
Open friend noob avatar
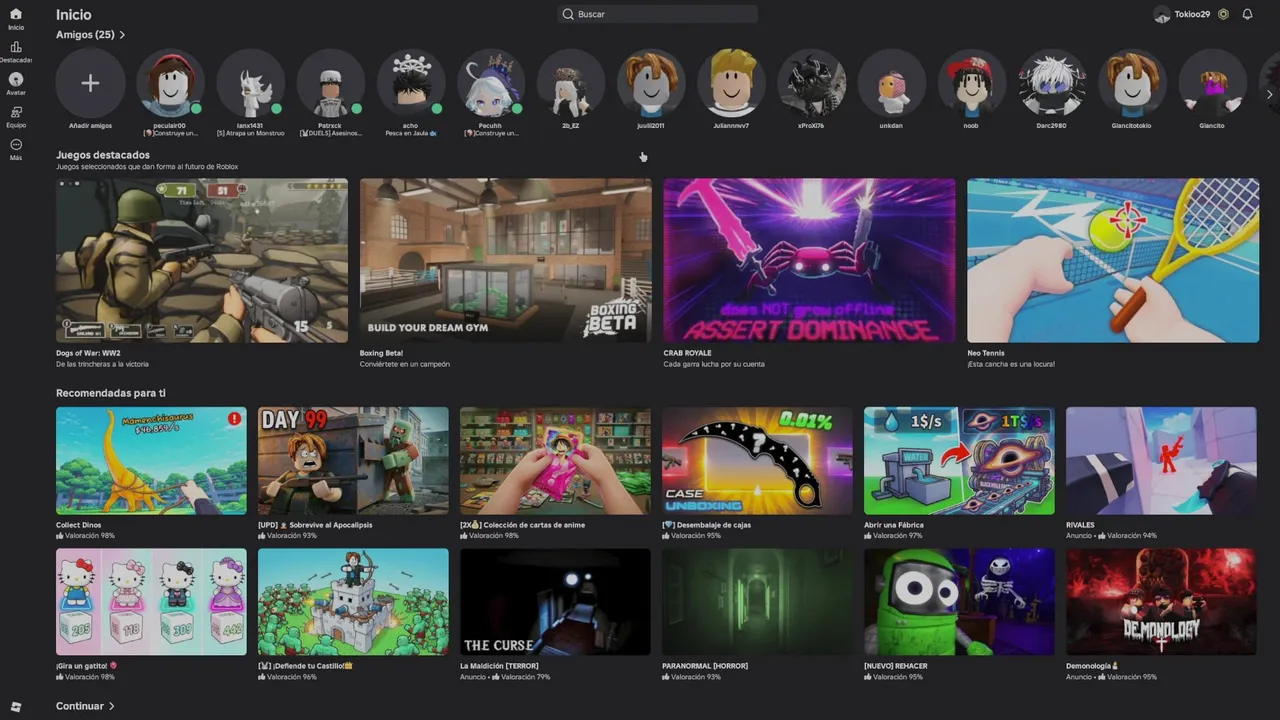pyautogui.click(x=971, y=83)
